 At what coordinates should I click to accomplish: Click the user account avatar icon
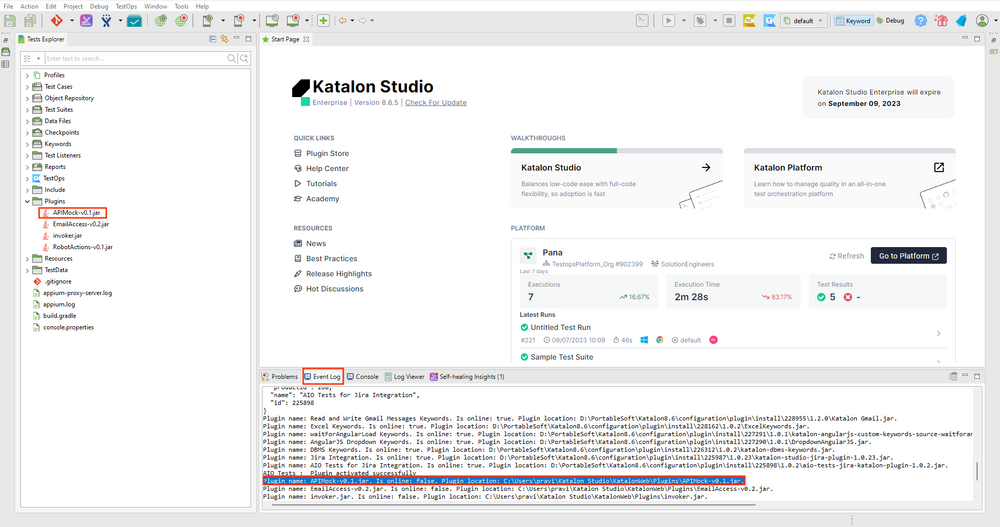coord(981,20)
